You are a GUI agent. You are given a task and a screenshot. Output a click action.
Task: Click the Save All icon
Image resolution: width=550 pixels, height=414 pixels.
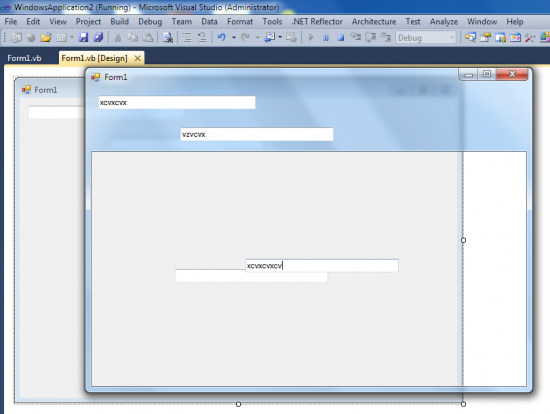(99, 37)
